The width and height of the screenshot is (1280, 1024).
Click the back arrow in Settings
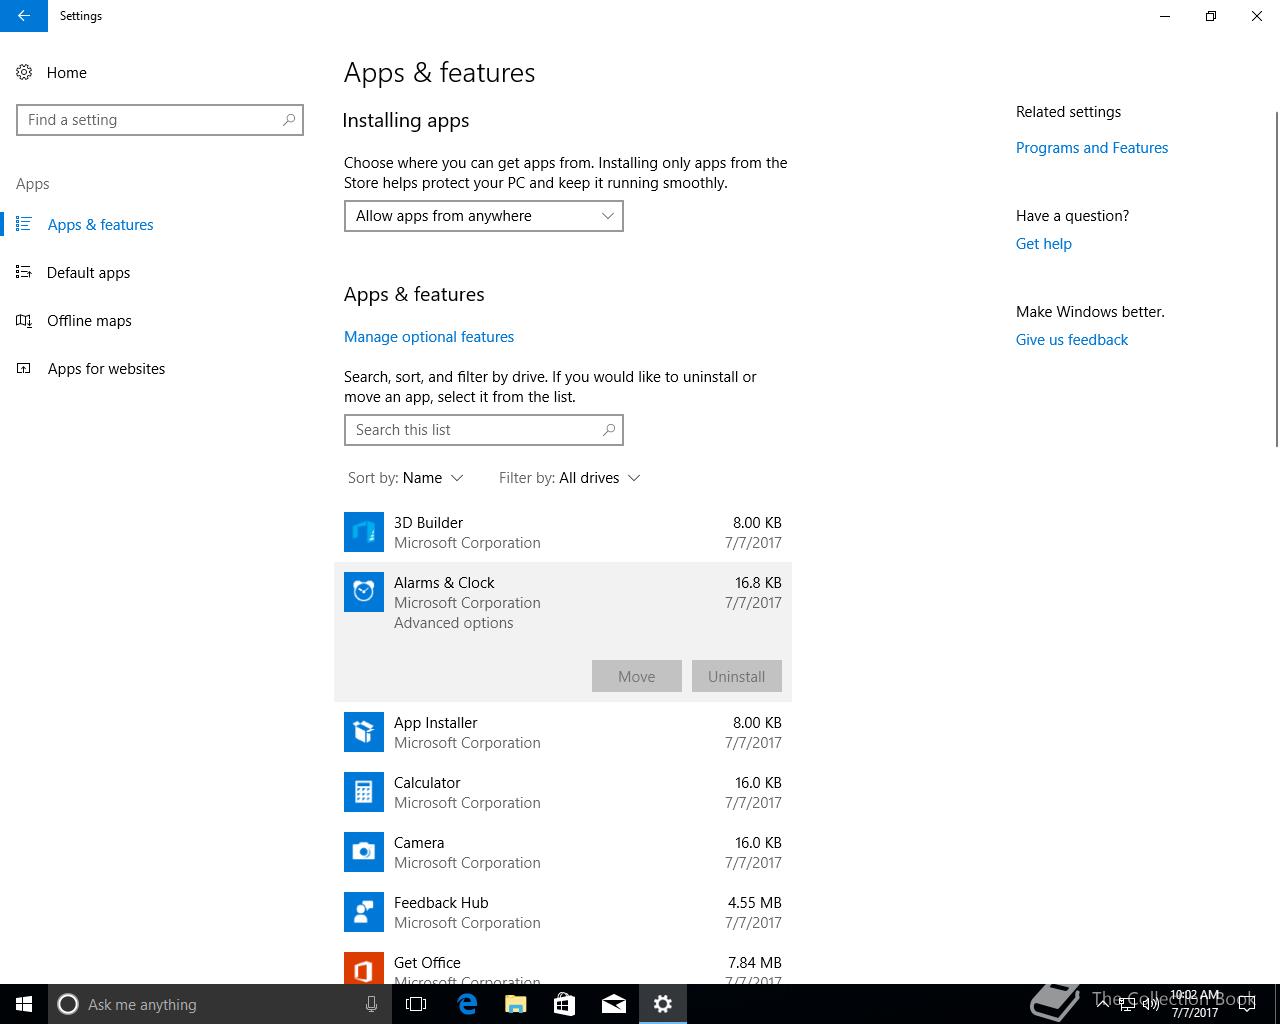click(23, 16)
